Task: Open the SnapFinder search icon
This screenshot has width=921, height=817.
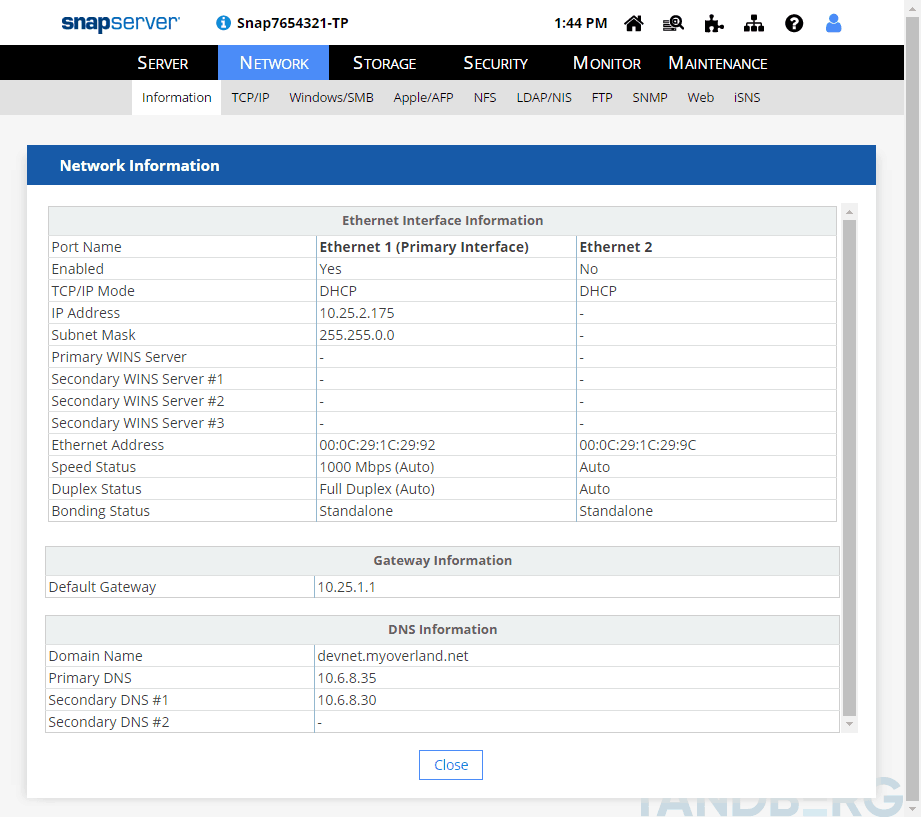Action: click(673, 23)
